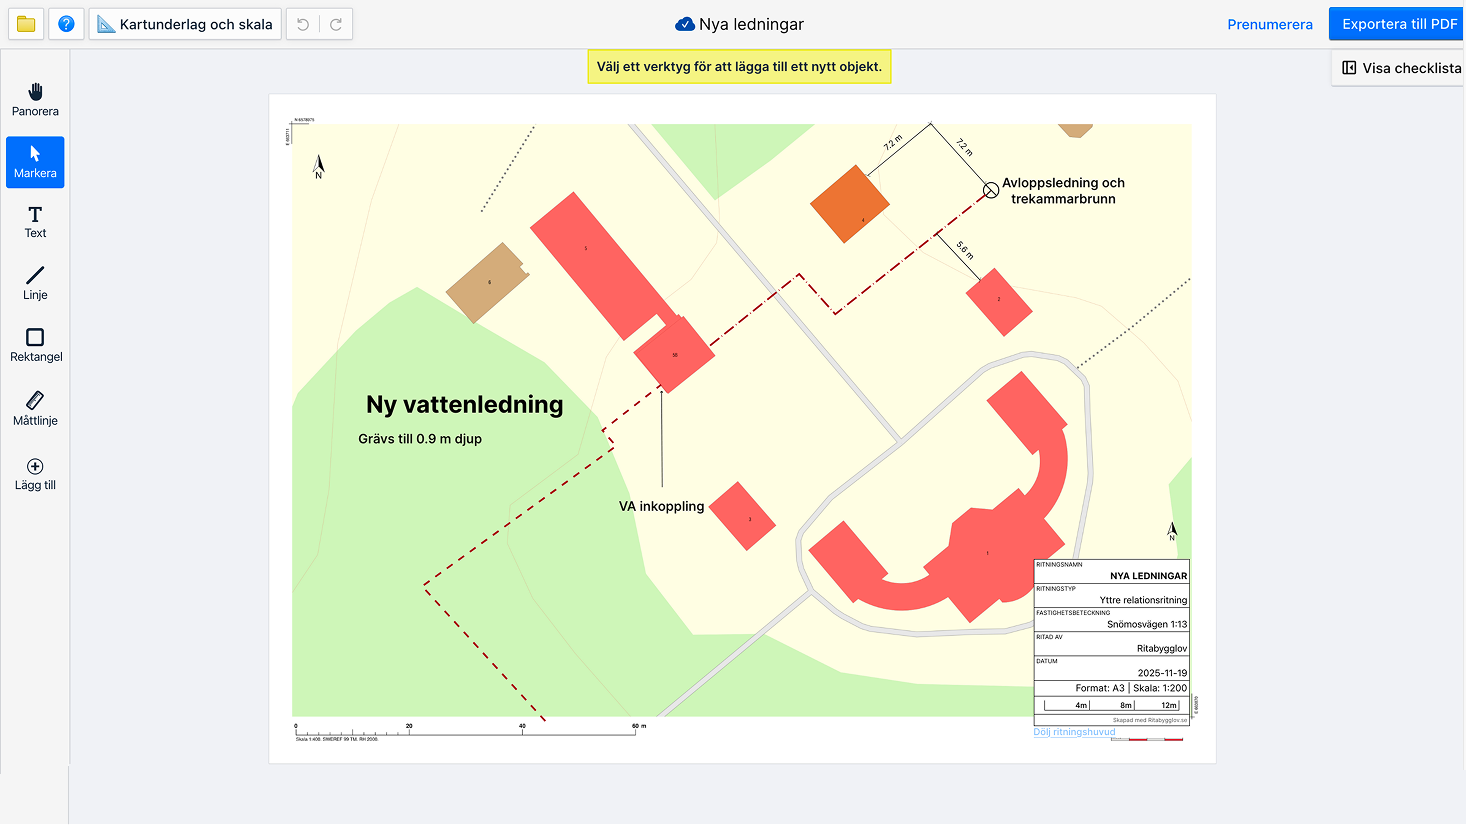Redo the last undone action
The height and width of the screenshot is (825, 1466).
336,24
